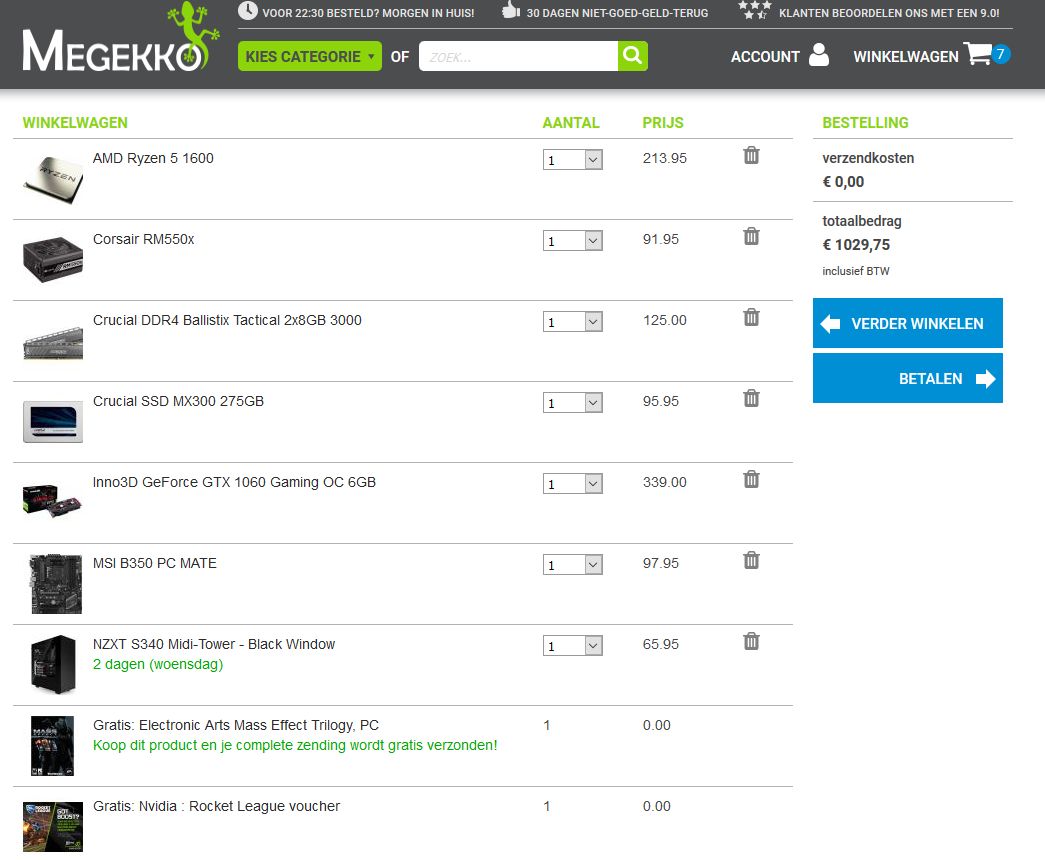Expand the KIES CATEGORIE menu
This screenshot has width=1045, height=860.
(310, 56)
